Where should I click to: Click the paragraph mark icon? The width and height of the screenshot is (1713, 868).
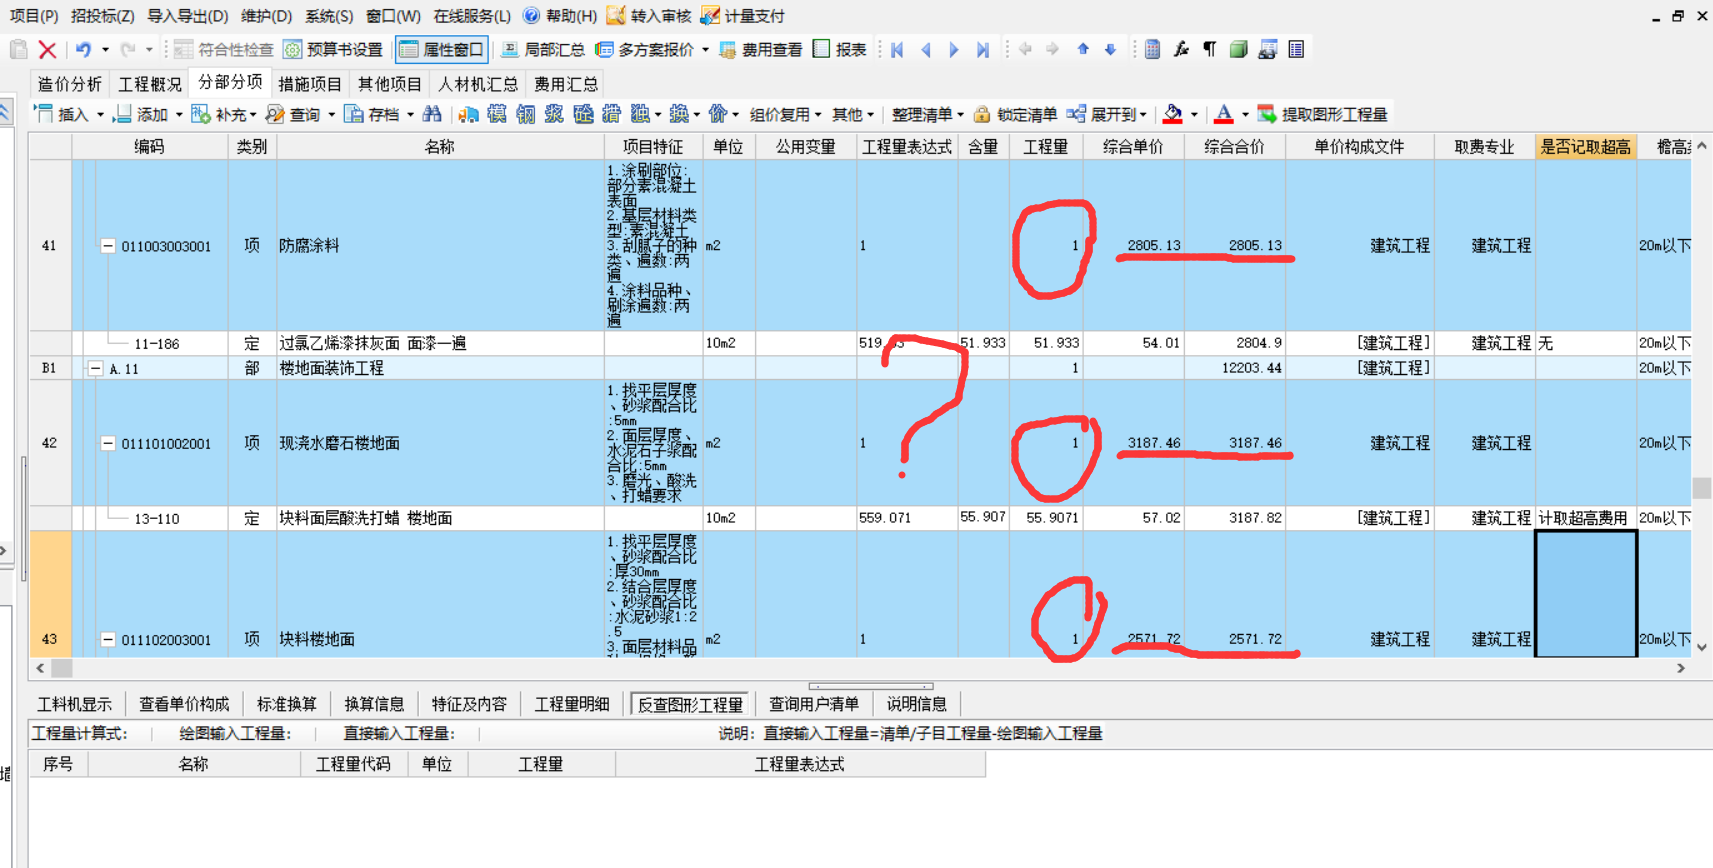point(1210,49)
